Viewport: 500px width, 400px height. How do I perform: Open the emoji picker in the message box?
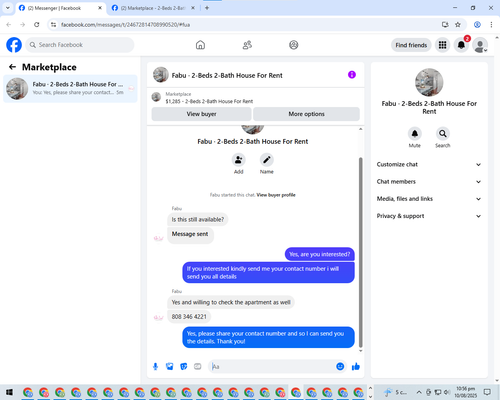click(x=340, y=367)
